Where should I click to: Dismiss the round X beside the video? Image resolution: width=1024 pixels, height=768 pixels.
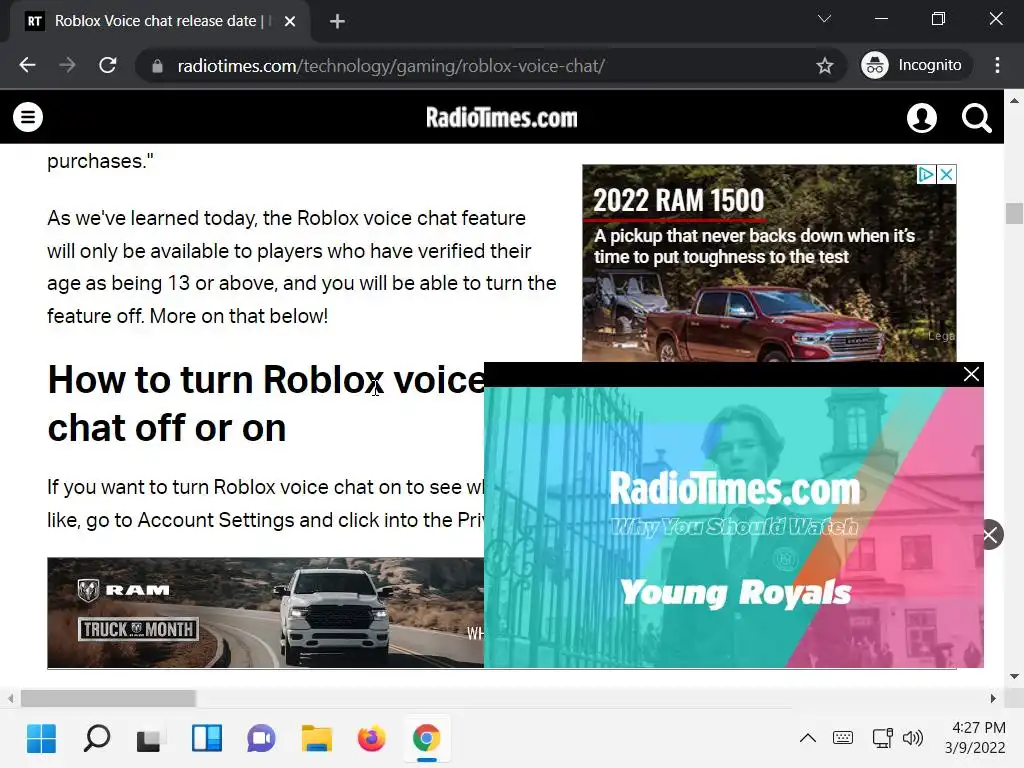990,535
